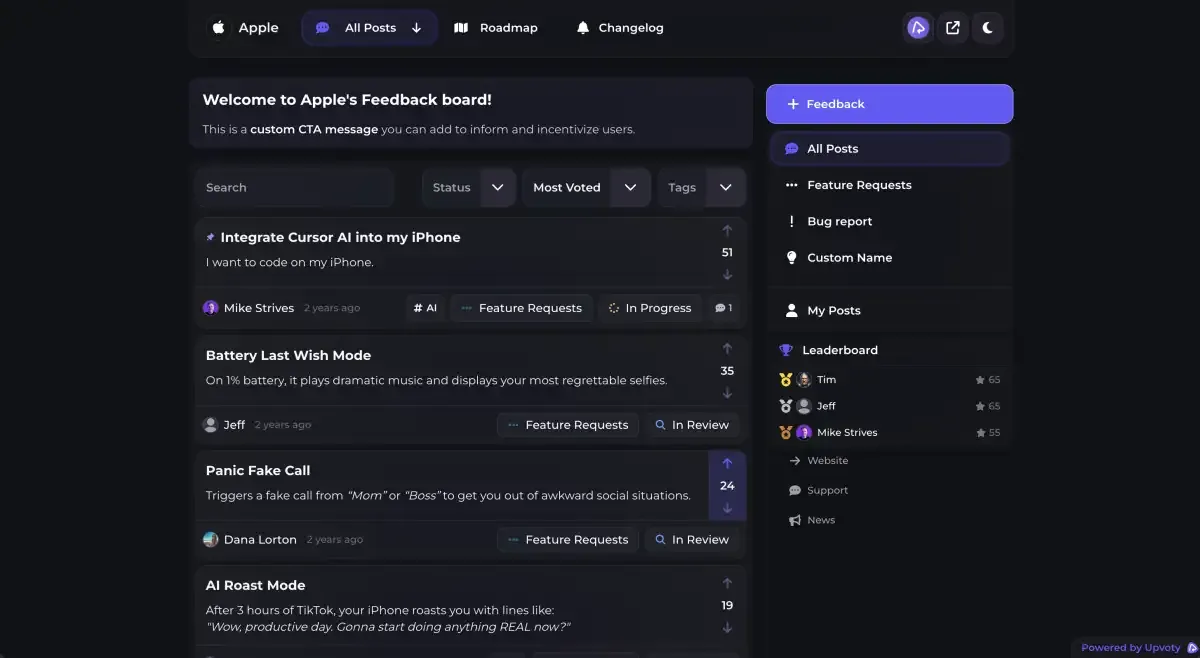Click the Apple logo icon
This screenshot has width=1200, height=658.
218,28
